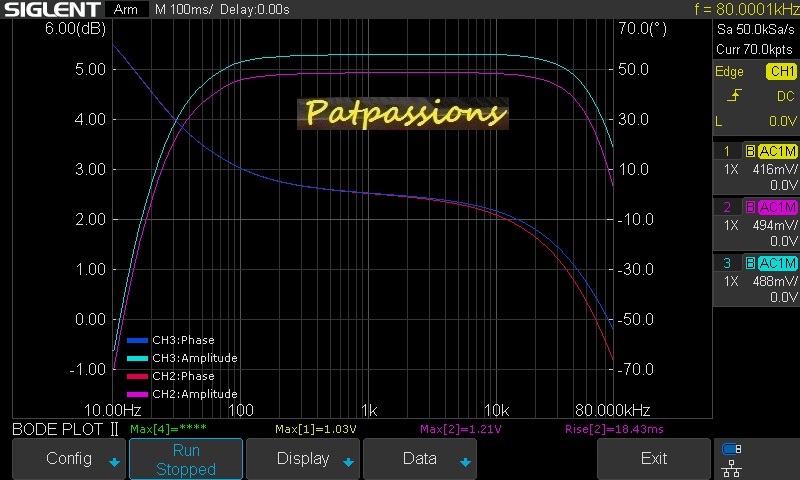
Task: Select the channel 3 number label
Action: pyautogui.click(x=728, y=263)
